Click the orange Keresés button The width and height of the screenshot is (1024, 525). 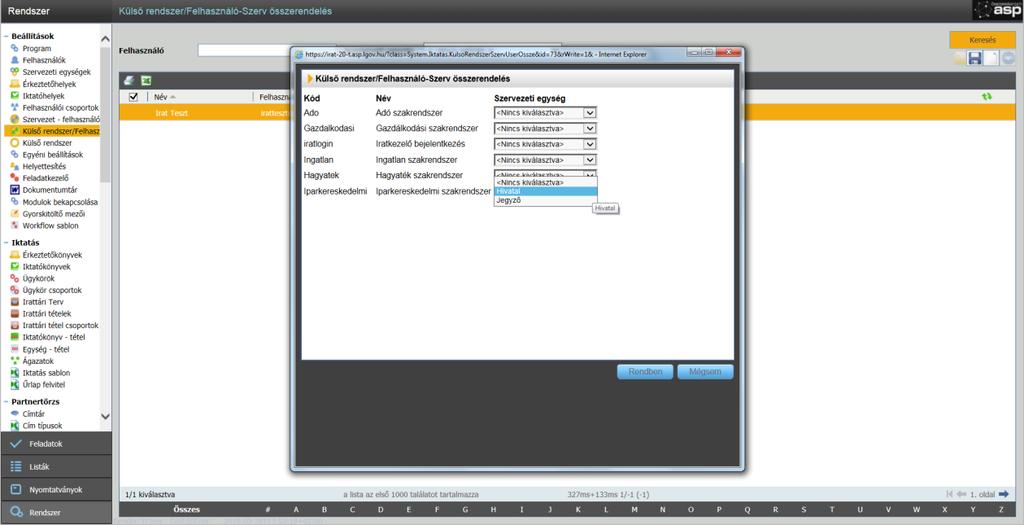tap(982, 40)
